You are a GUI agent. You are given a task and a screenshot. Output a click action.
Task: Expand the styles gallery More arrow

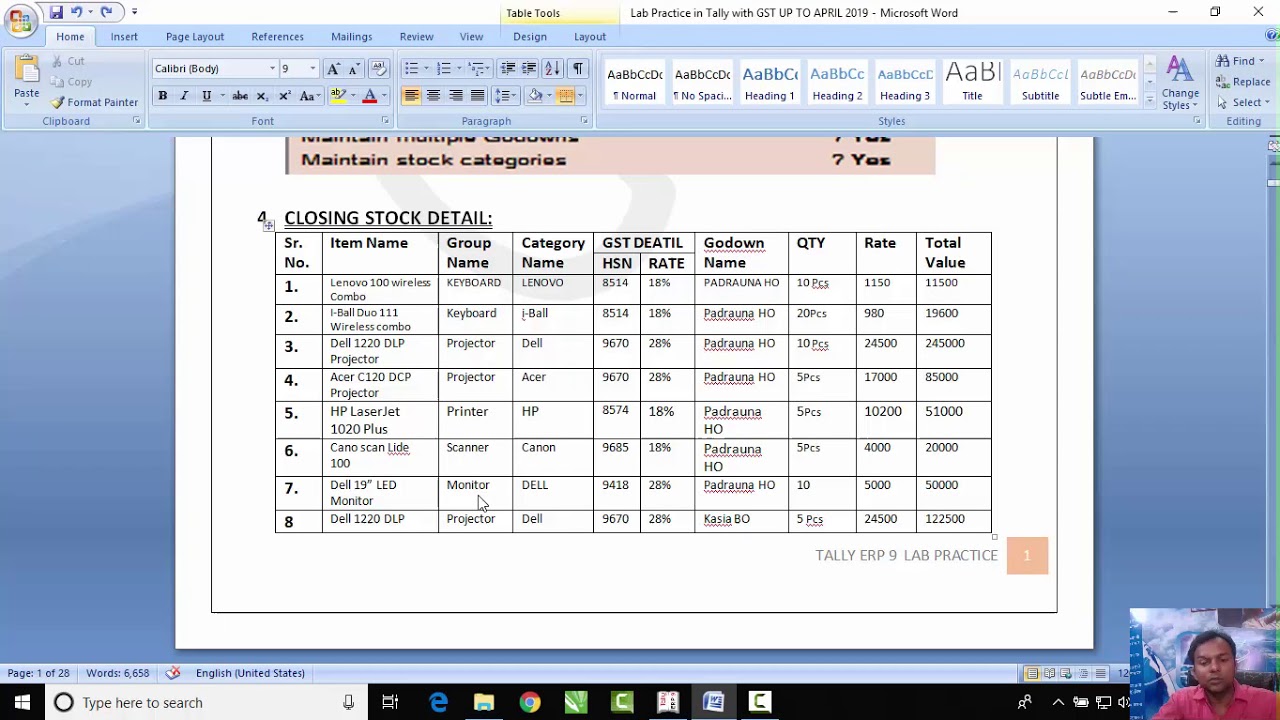[x=1150, y=101]
